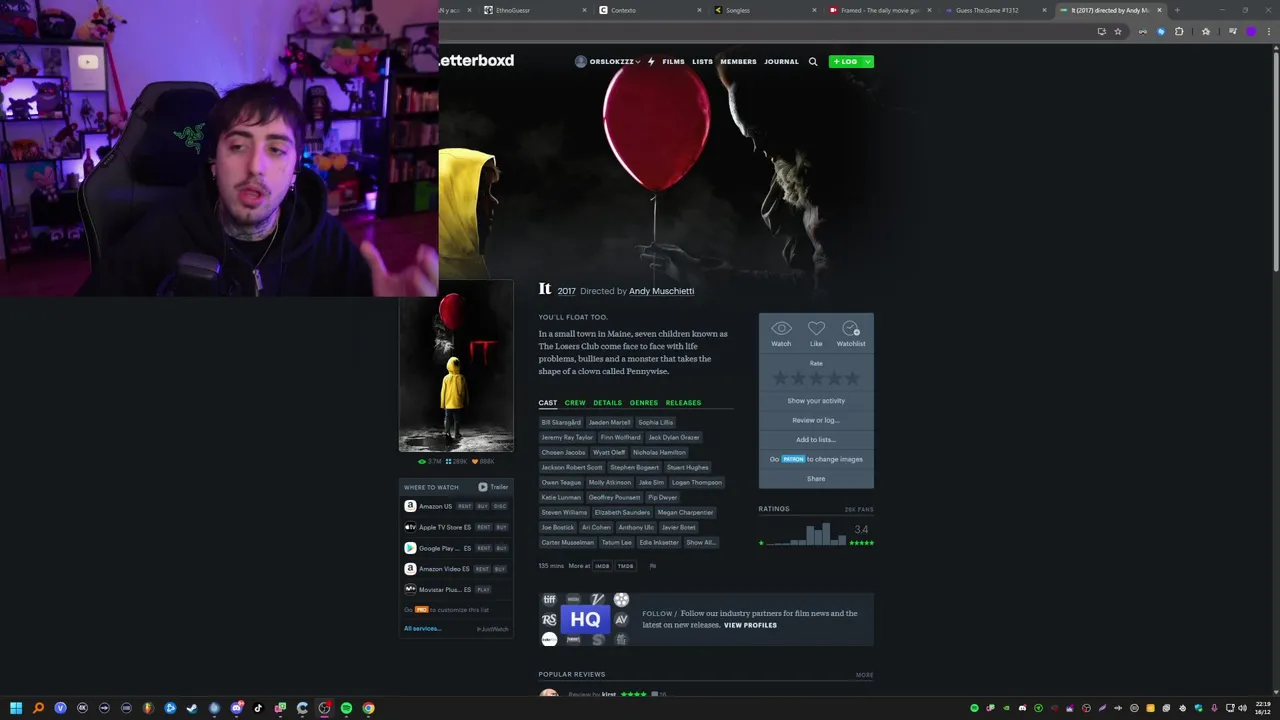Switch to the RELEASES tab
Screen dimensions: 1280x720
tap(683, 403)
